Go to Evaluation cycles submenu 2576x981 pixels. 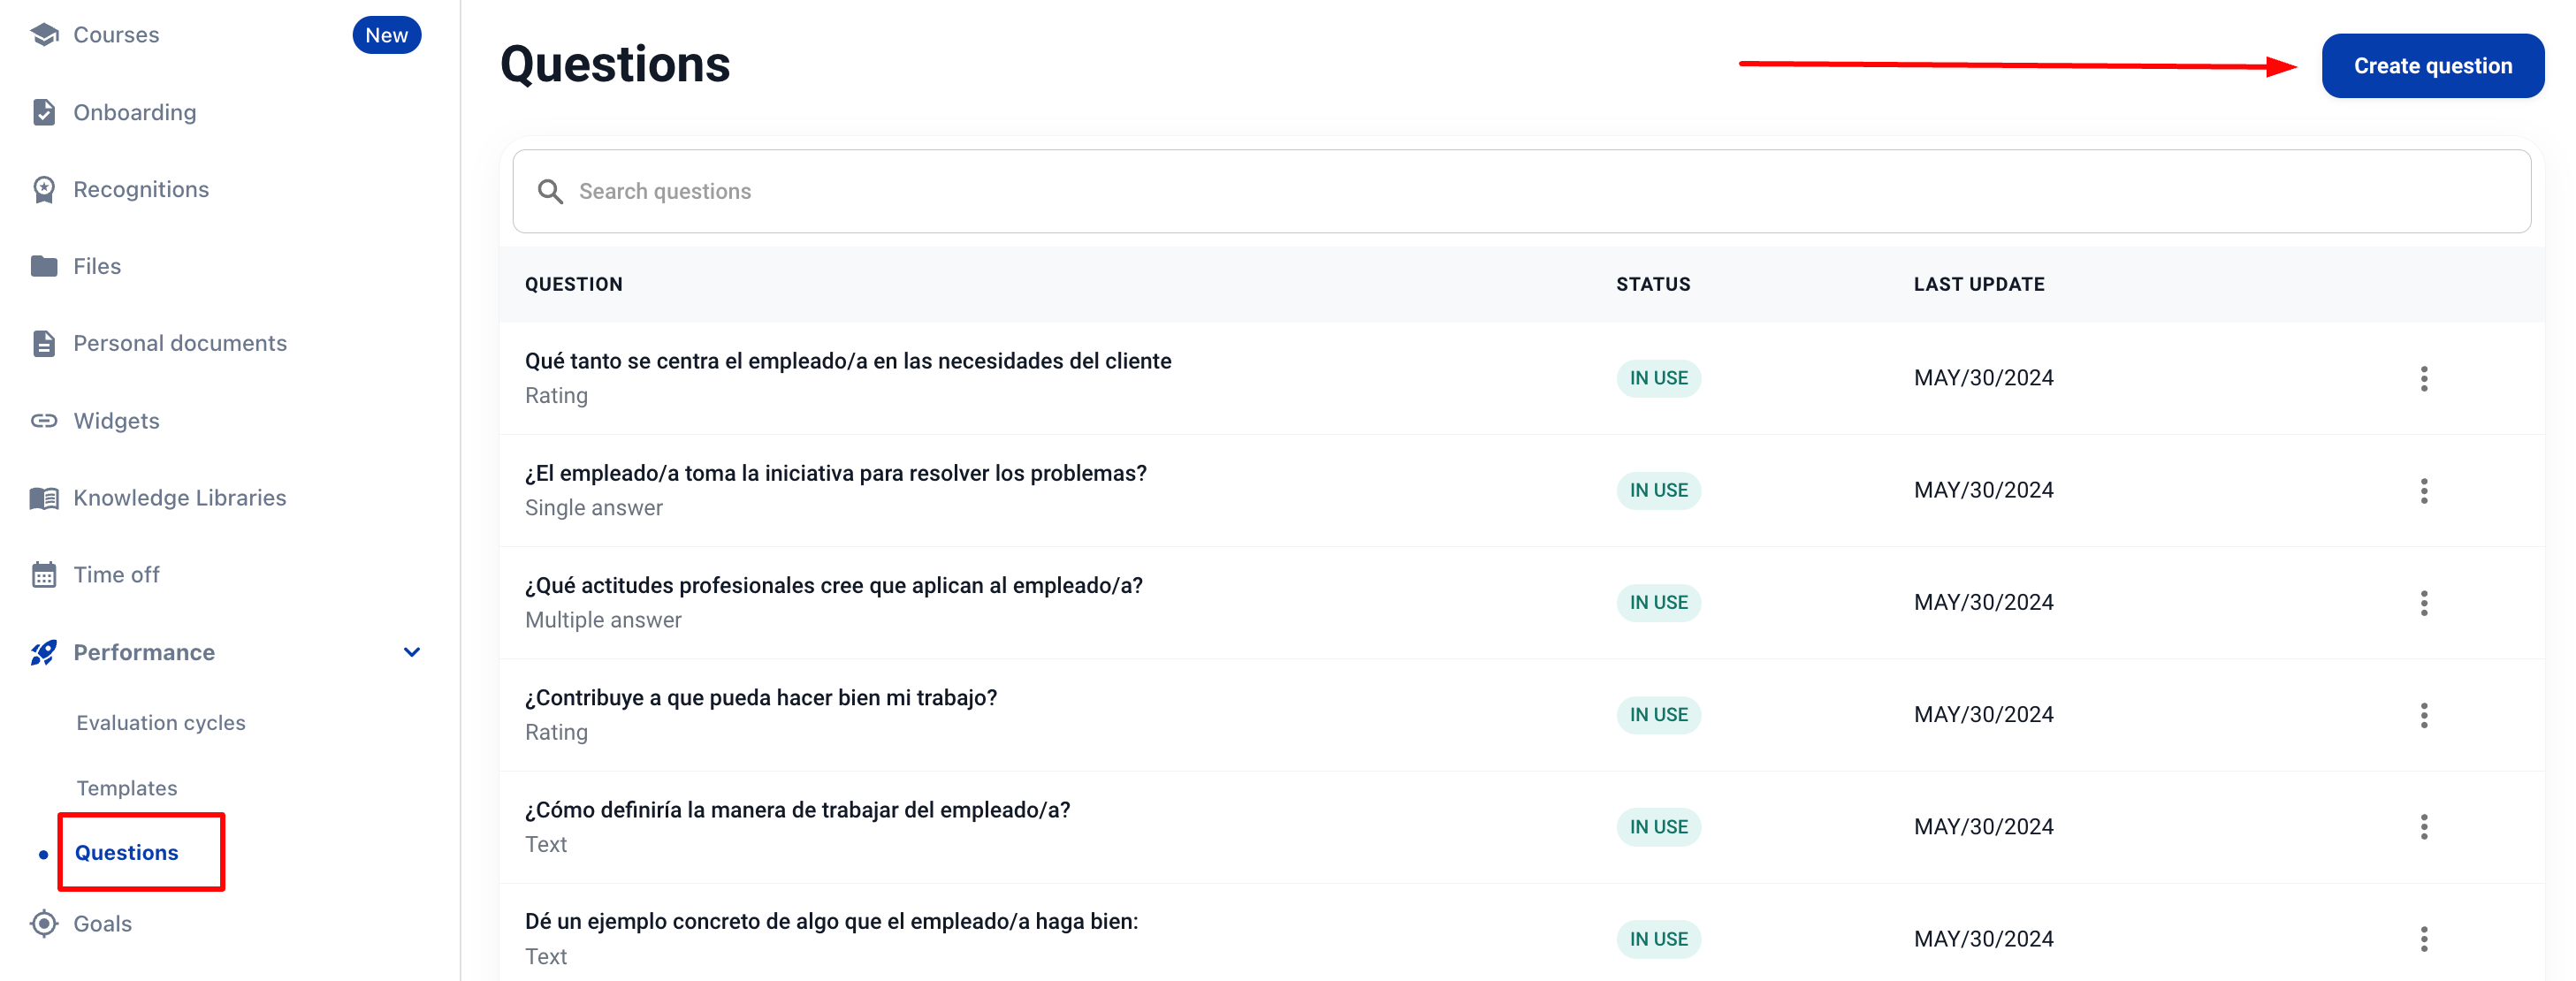click(161, 722)
